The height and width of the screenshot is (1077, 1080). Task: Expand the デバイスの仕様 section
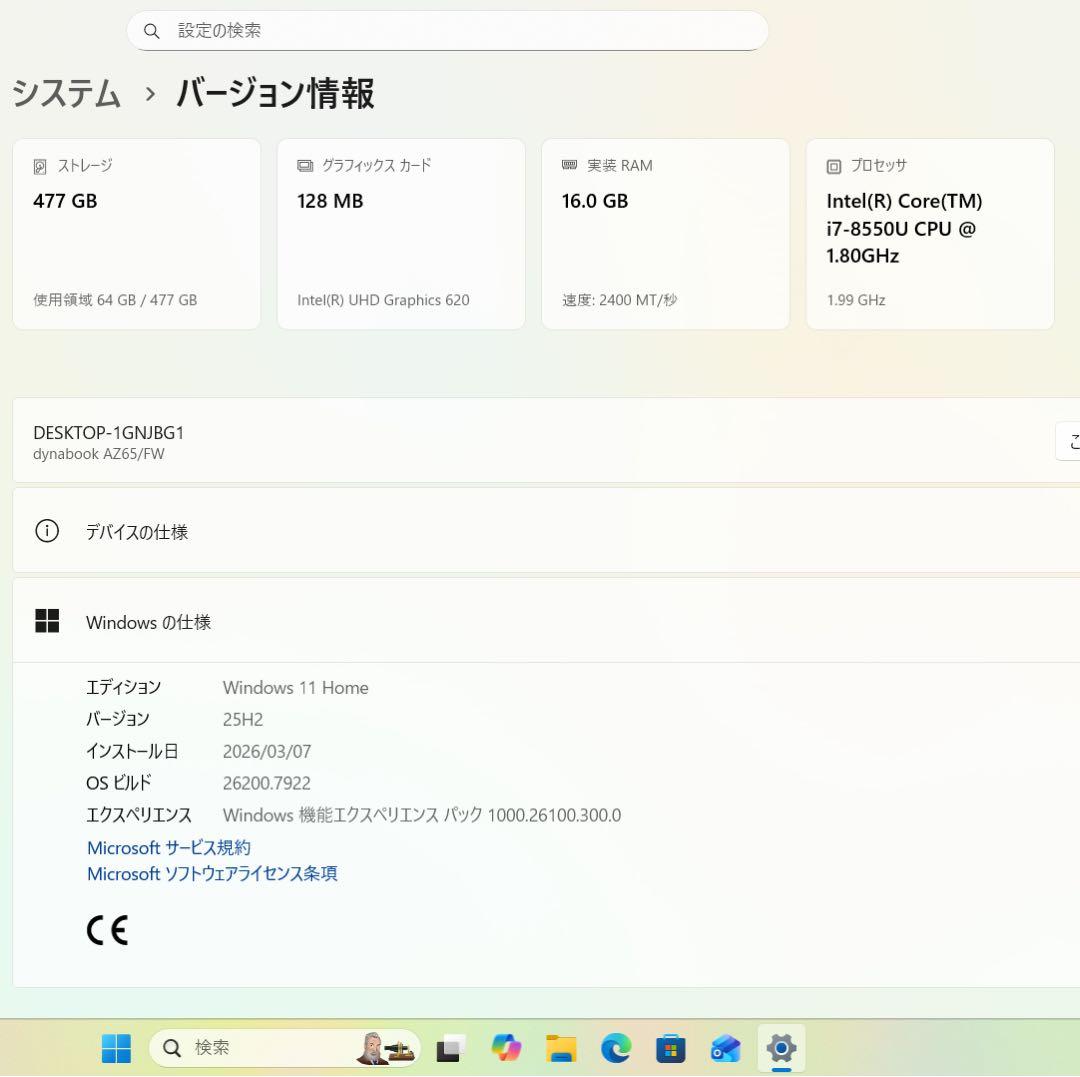(546, 530)
